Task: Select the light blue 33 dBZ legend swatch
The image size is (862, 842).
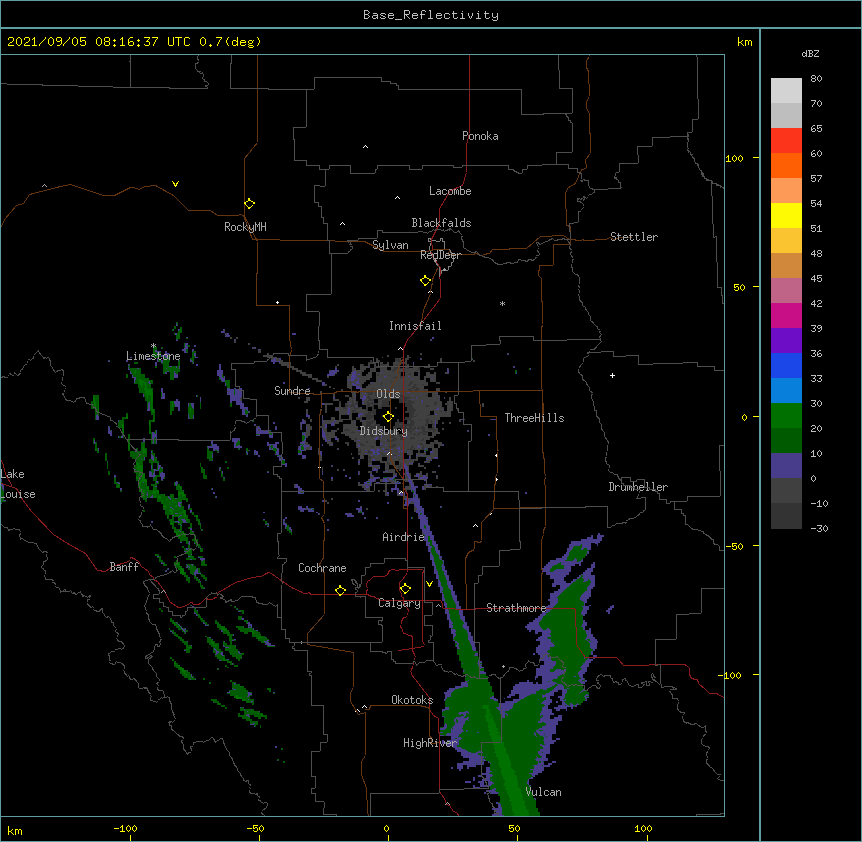Action: 786,390
